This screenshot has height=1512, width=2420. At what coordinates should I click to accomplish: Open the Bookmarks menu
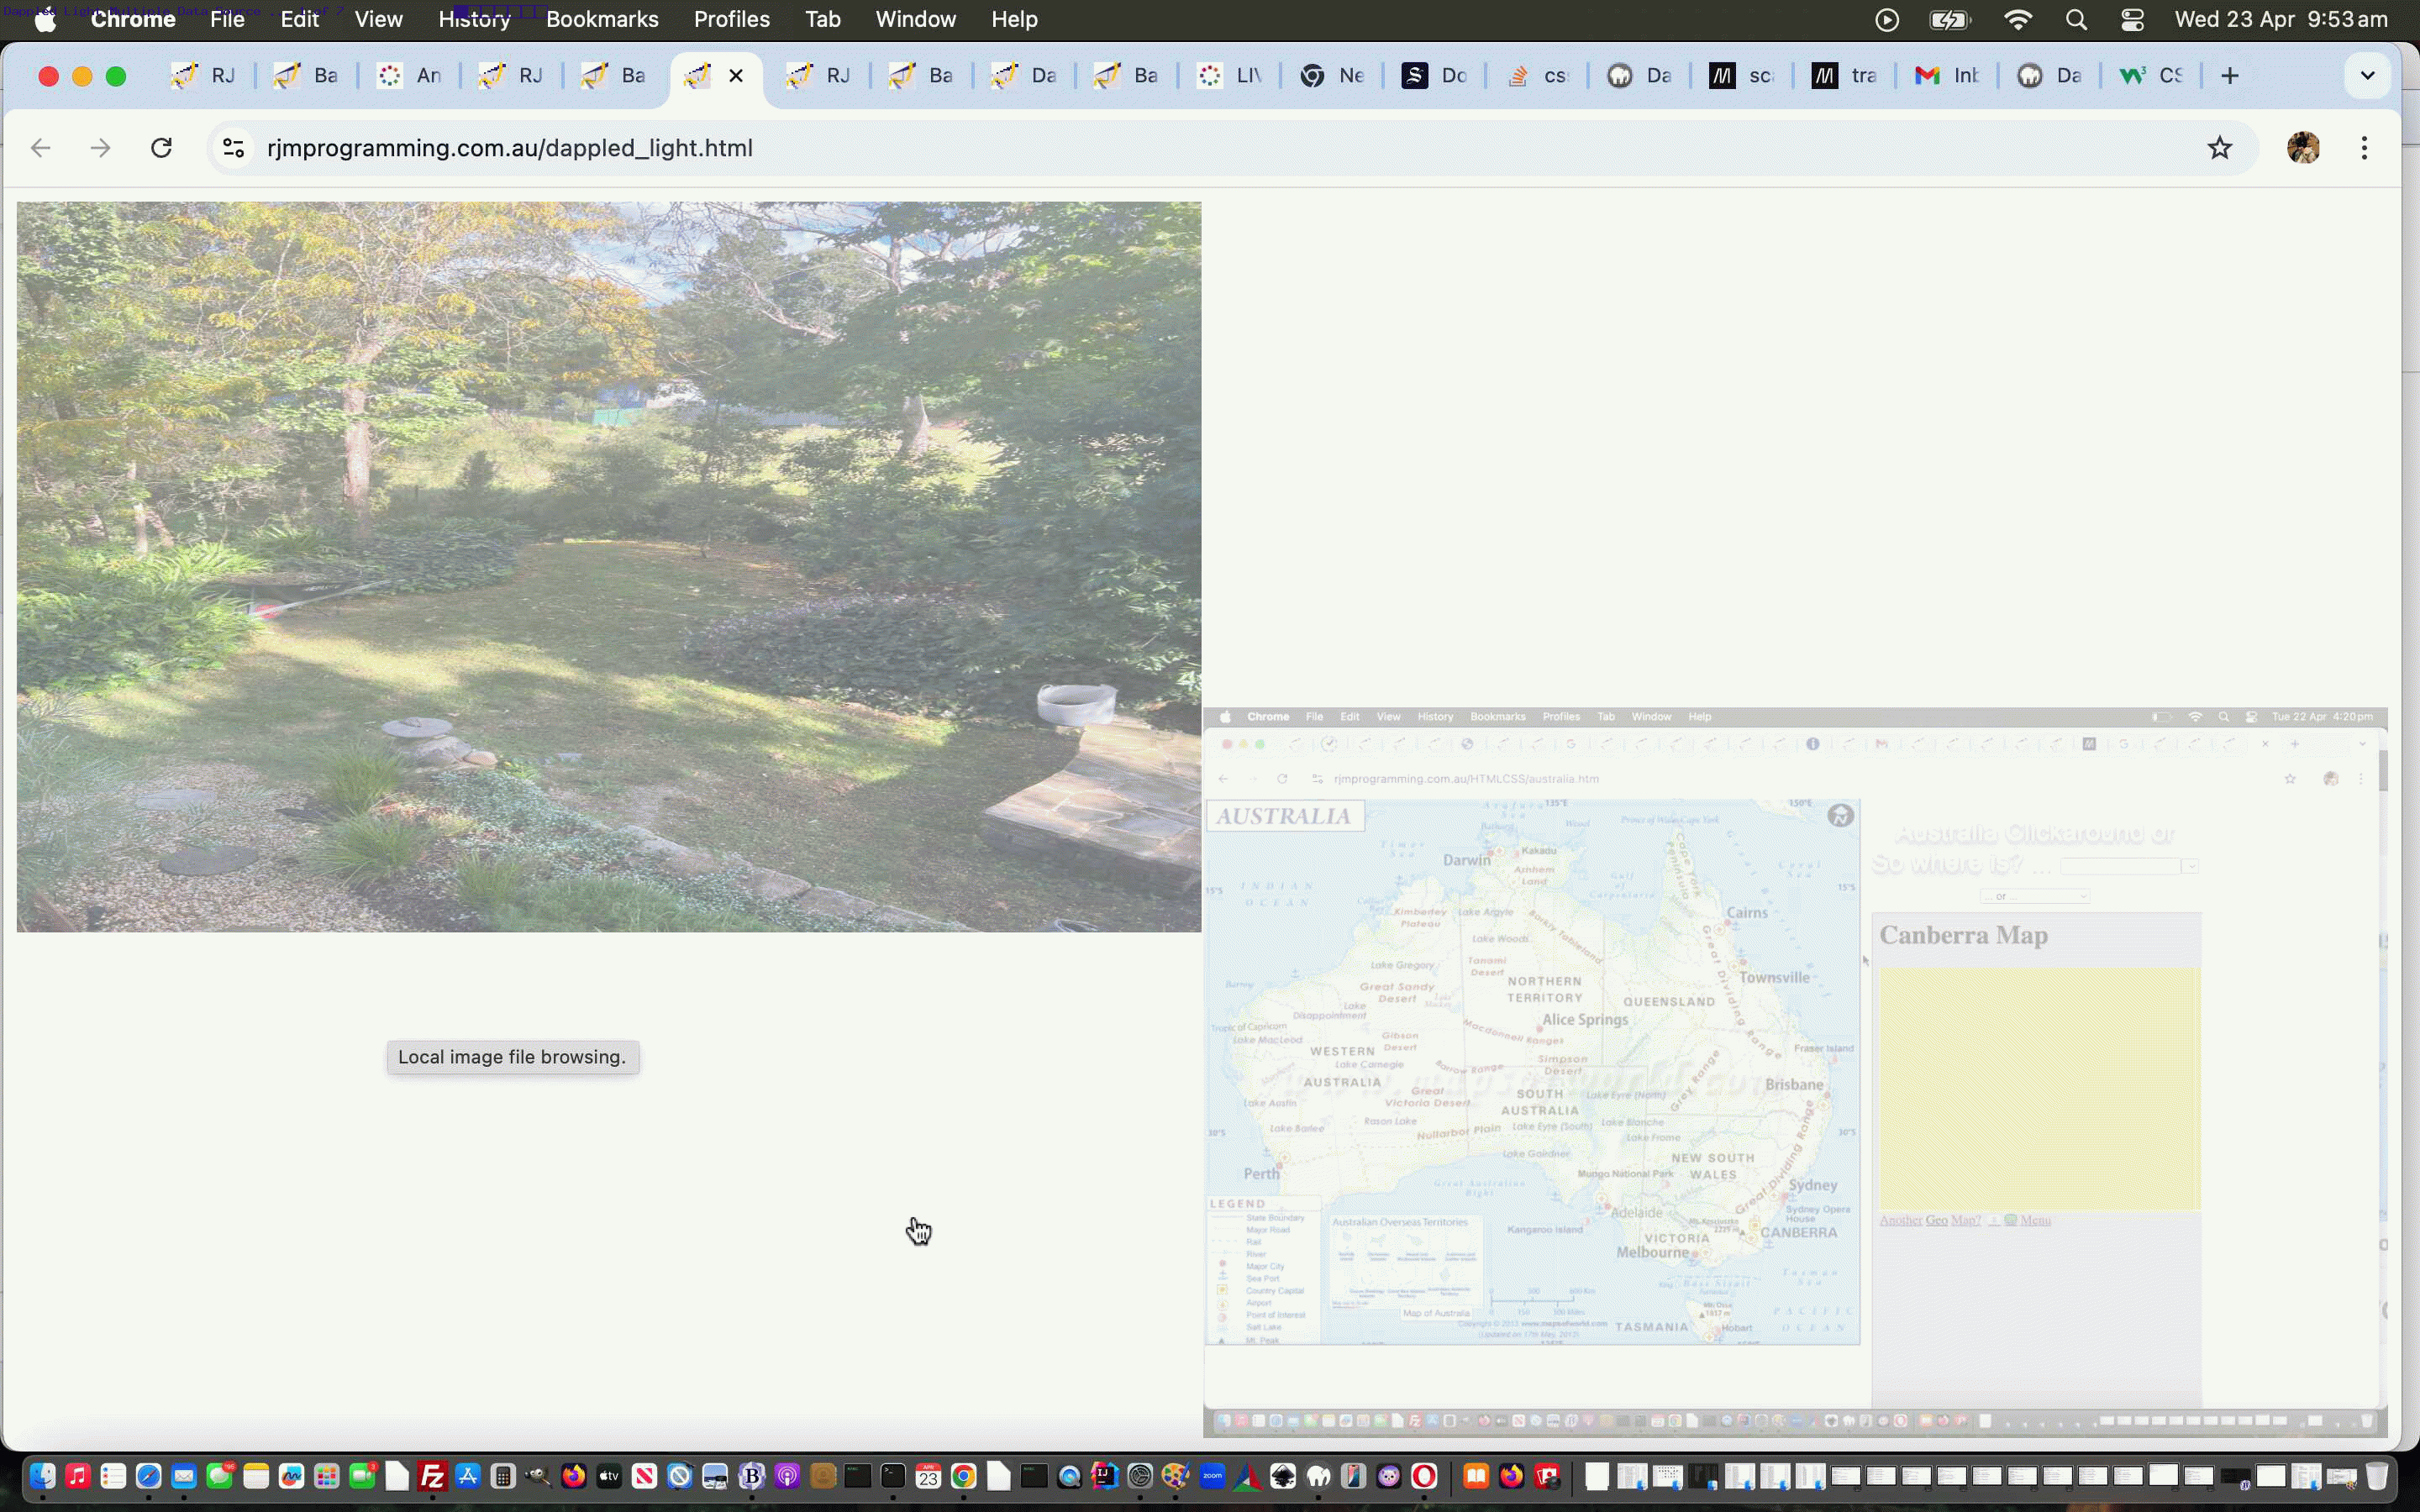click(602, 19)
